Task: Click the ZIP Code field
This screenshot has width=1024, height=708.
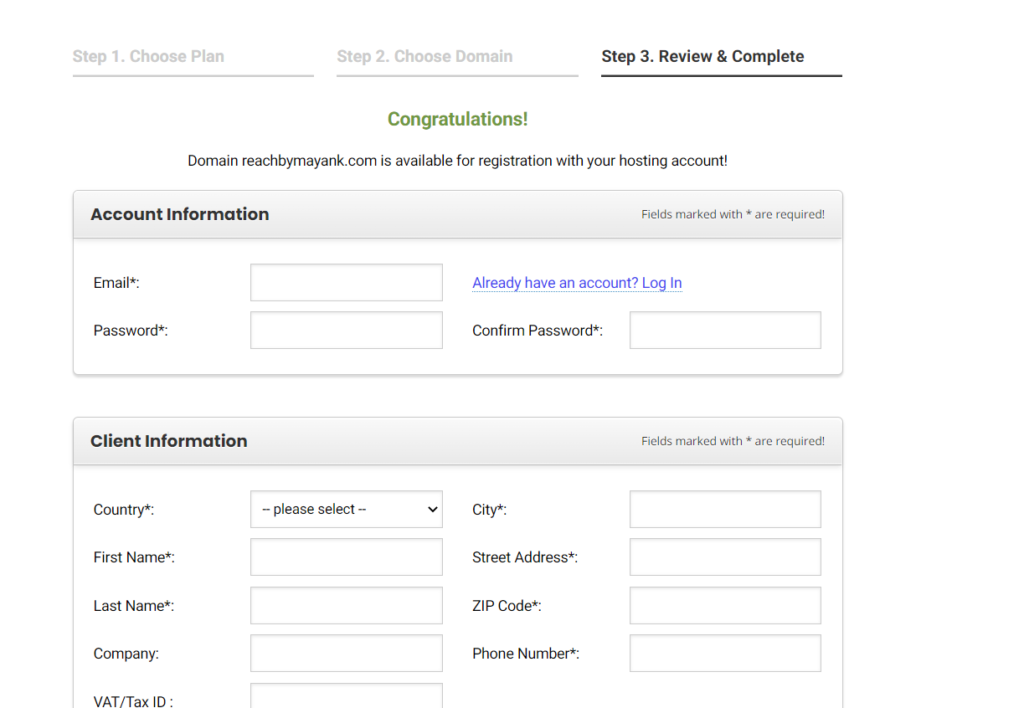Action: [725, 606]
